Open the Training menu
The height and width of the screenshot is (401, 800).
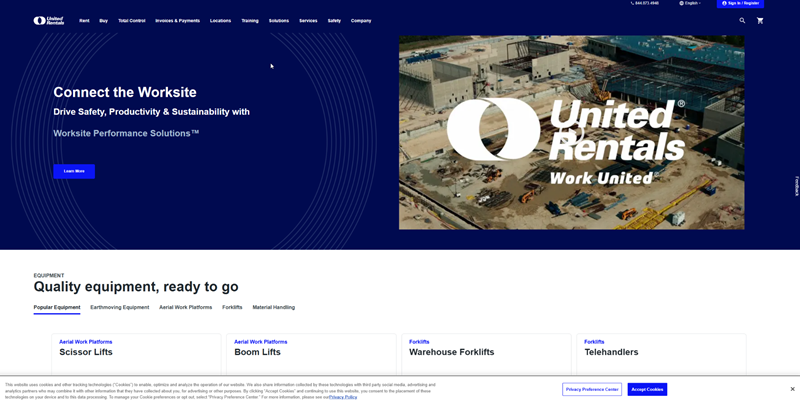coord(250,21)
